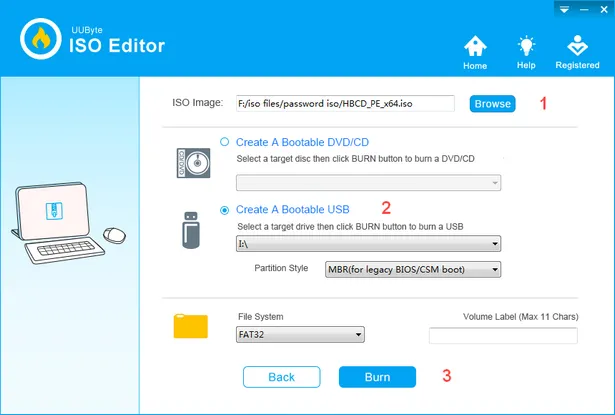Click the 'Select a target drive' USB hint text
Viewport: 615px width, 415px height.
(350, 227)
